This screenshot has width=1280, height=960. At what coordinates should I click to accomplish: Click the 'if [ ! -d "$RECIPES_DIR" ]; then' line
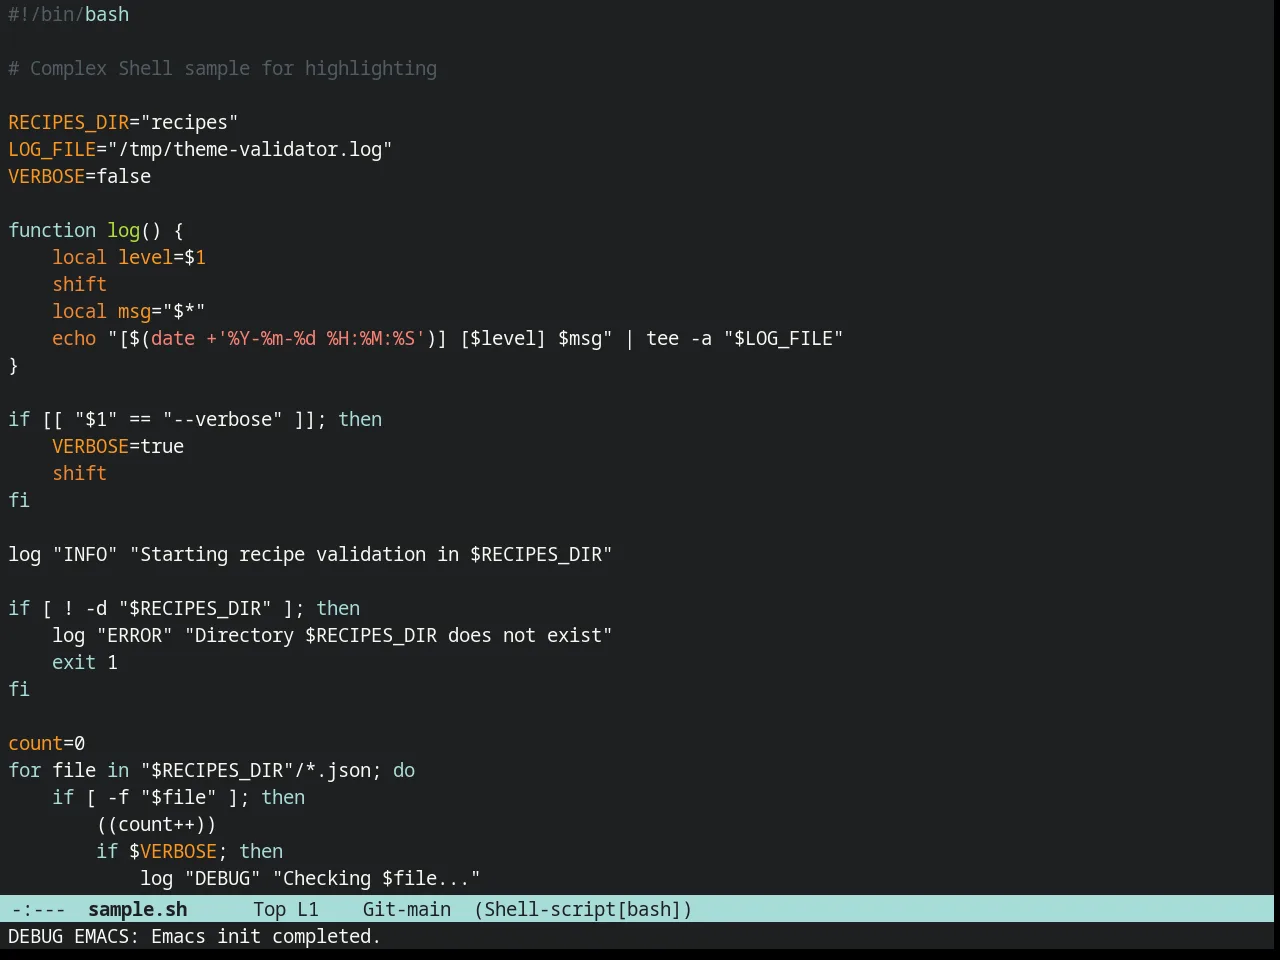[184, 608]
